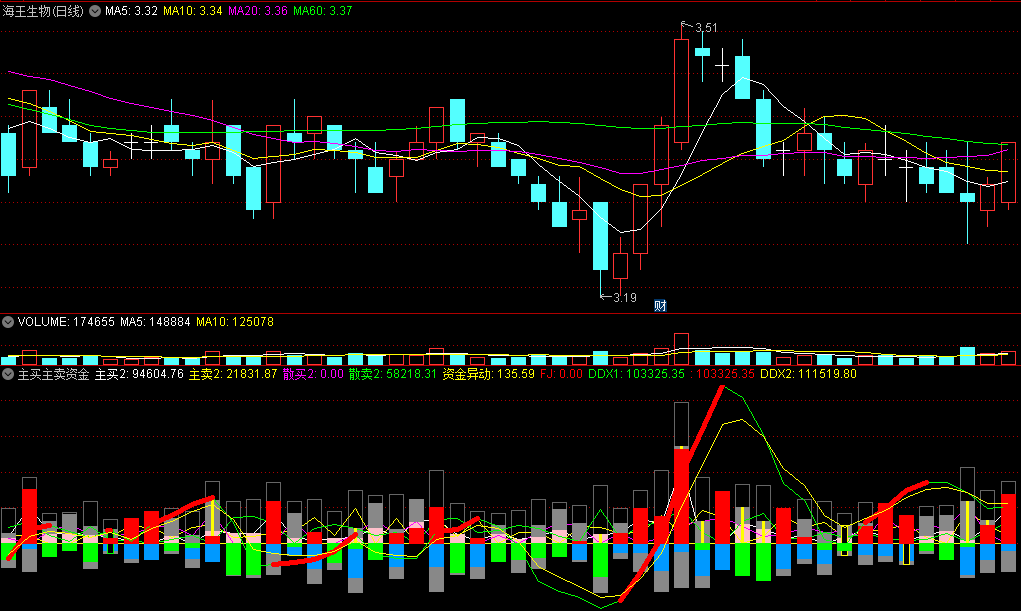Click the MA10: 3.34 label
1021x611 pixels.
point(193,11)
